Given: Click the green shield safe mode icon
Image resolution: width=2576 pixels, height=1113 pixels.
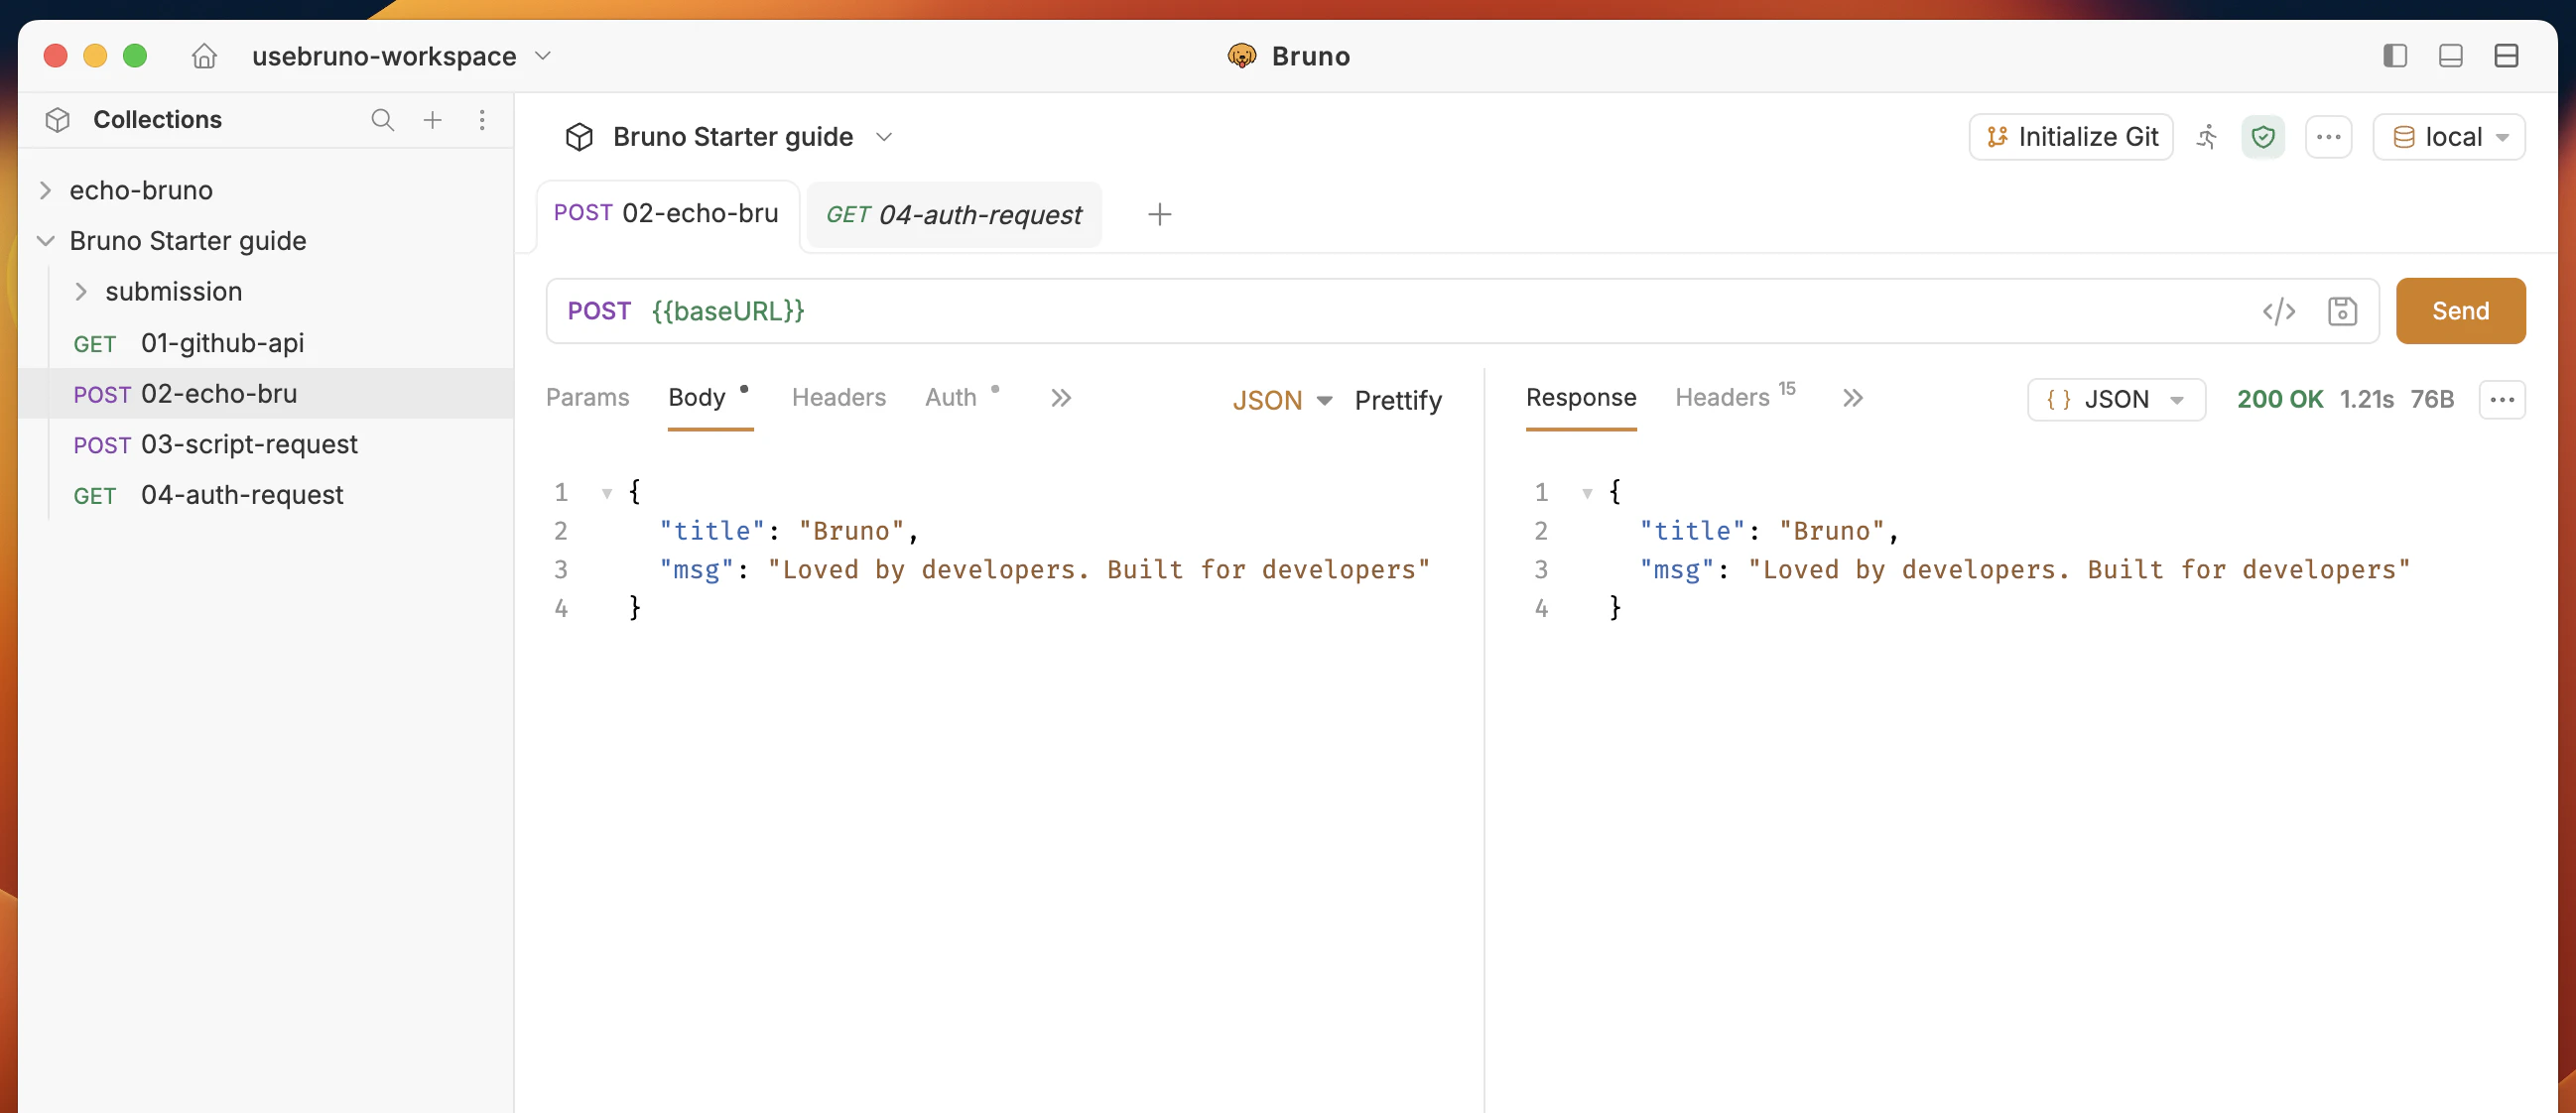Looking at the screenshot, I should click(x=2263, y=137).
